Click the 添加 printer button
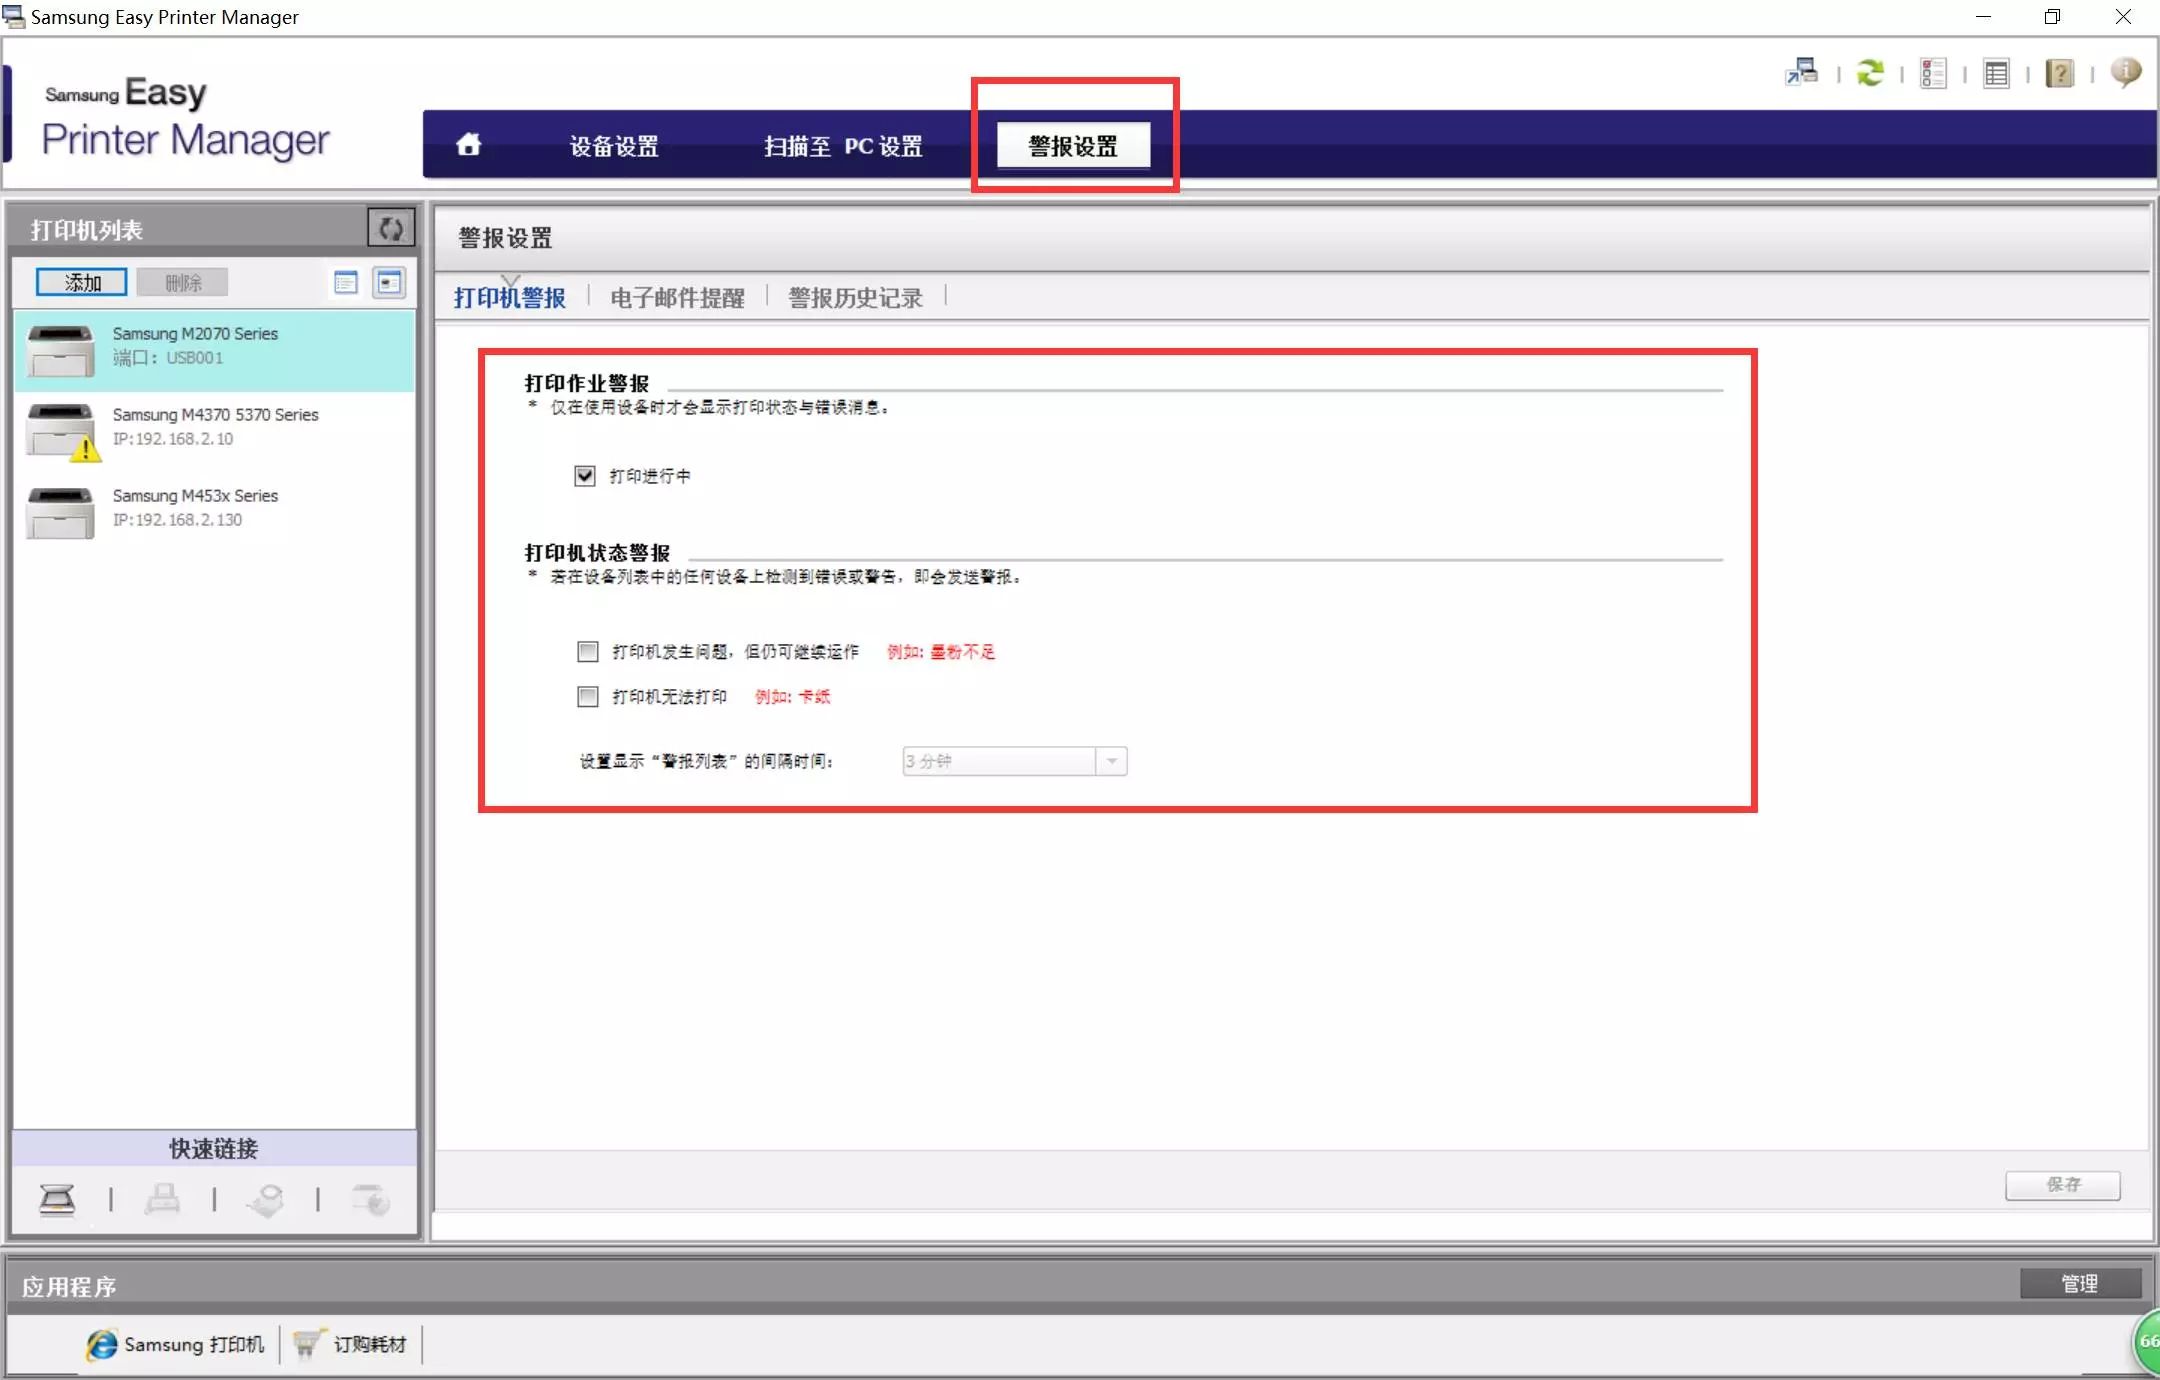 coord(82,282)
